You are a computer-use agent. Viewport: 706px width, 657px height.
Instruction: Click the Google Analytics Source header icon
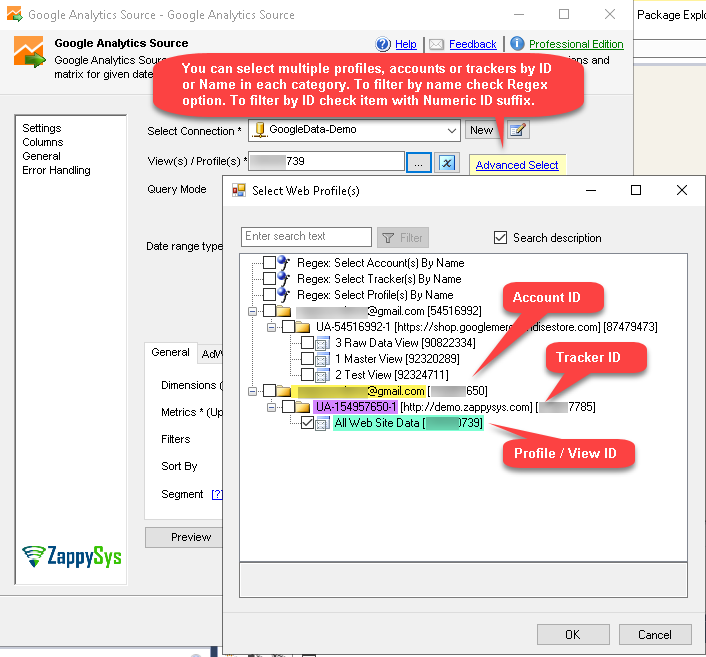(x=29, y=52)
